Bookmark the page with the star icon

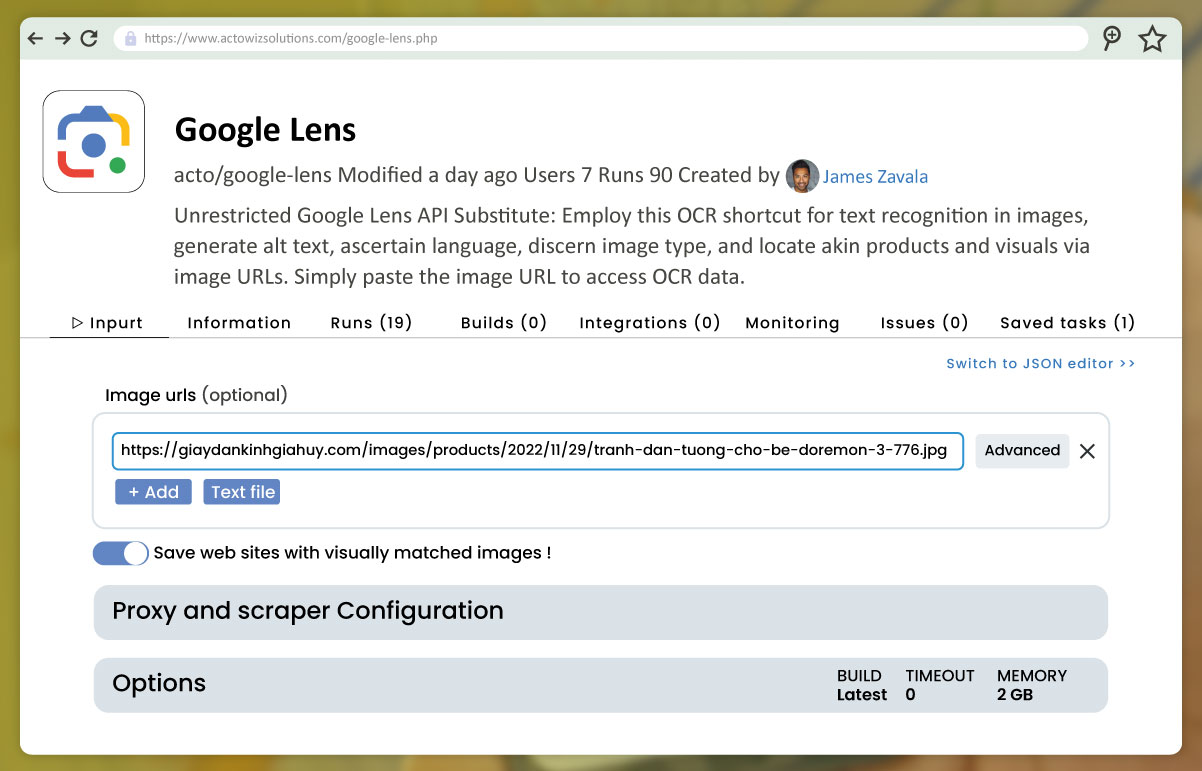(1153, 39)
